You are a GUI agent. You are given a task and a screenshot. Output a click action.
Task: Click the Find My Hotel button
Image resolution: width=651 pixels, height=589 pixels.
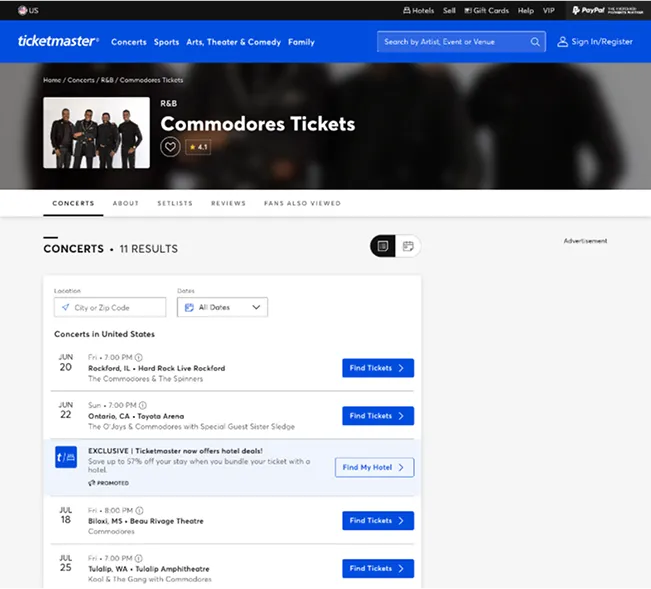pos(373,467)
